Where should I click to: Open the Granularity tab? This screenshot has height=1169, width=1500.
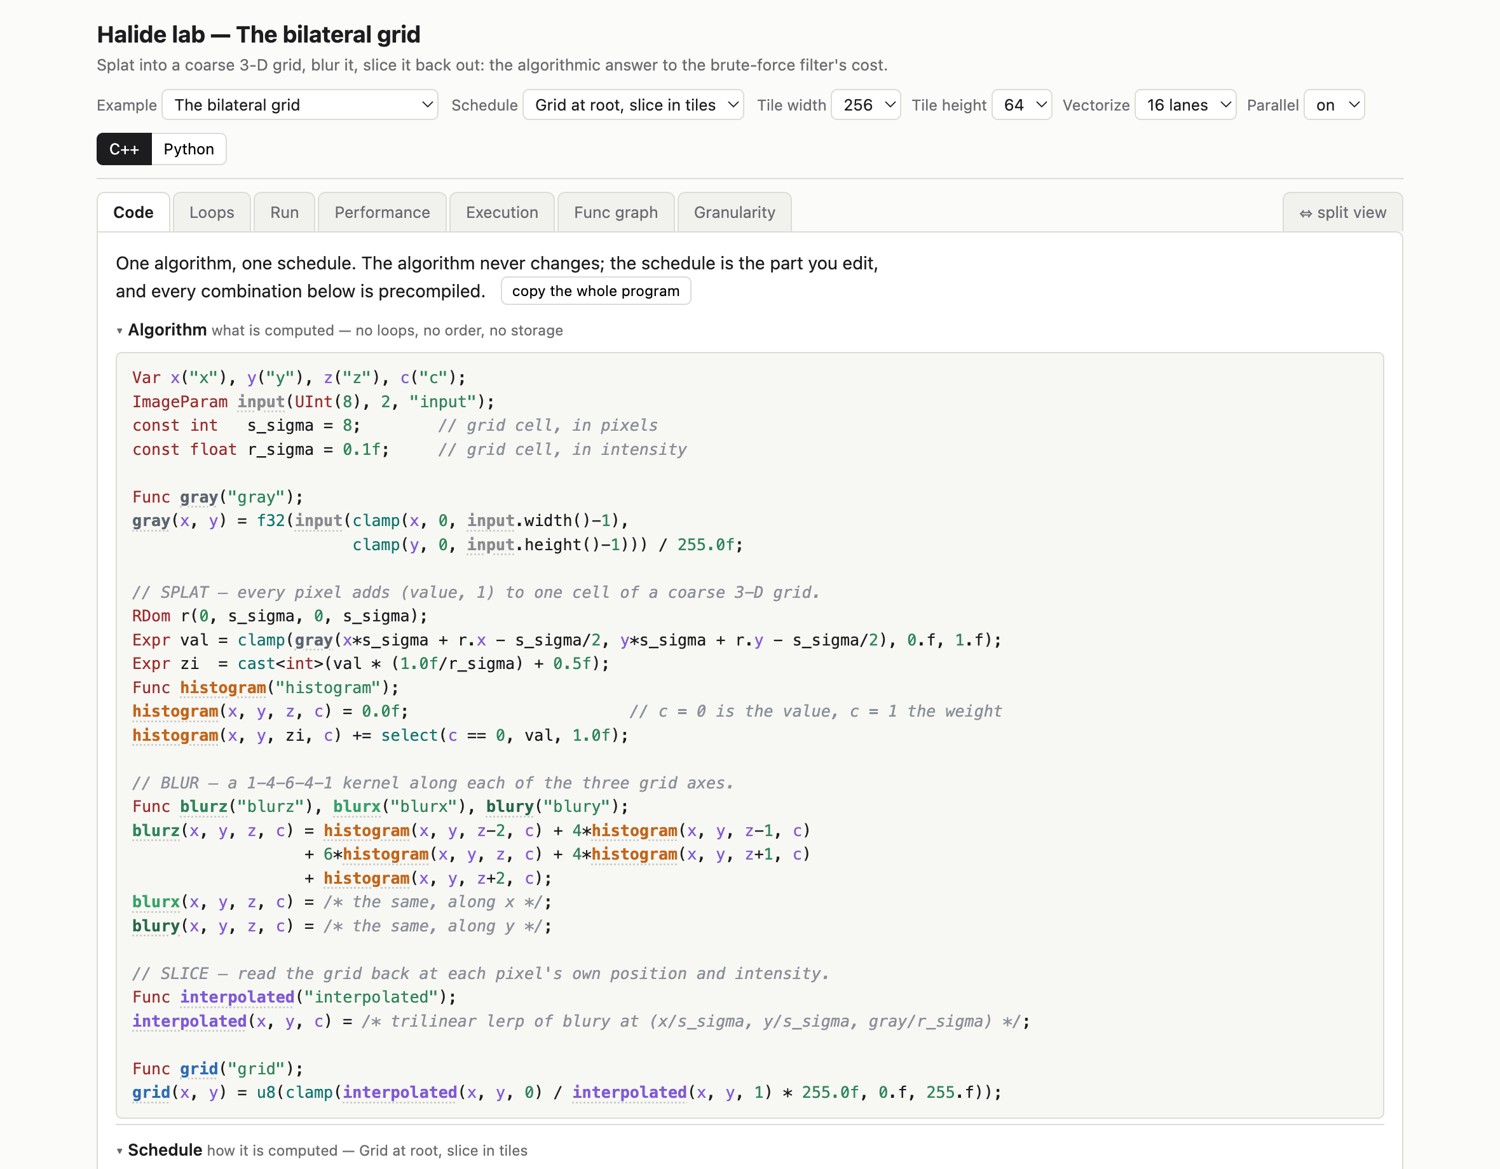734,212
